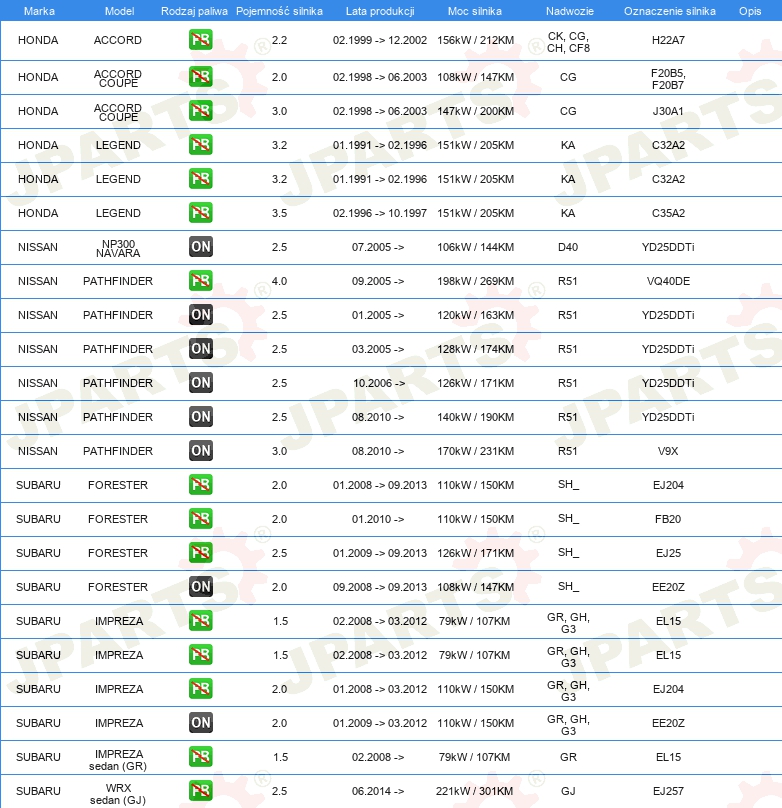Click the power value 170kW / 231KM
Viewport: 782px width, 808px height.
tap(475, 451)
